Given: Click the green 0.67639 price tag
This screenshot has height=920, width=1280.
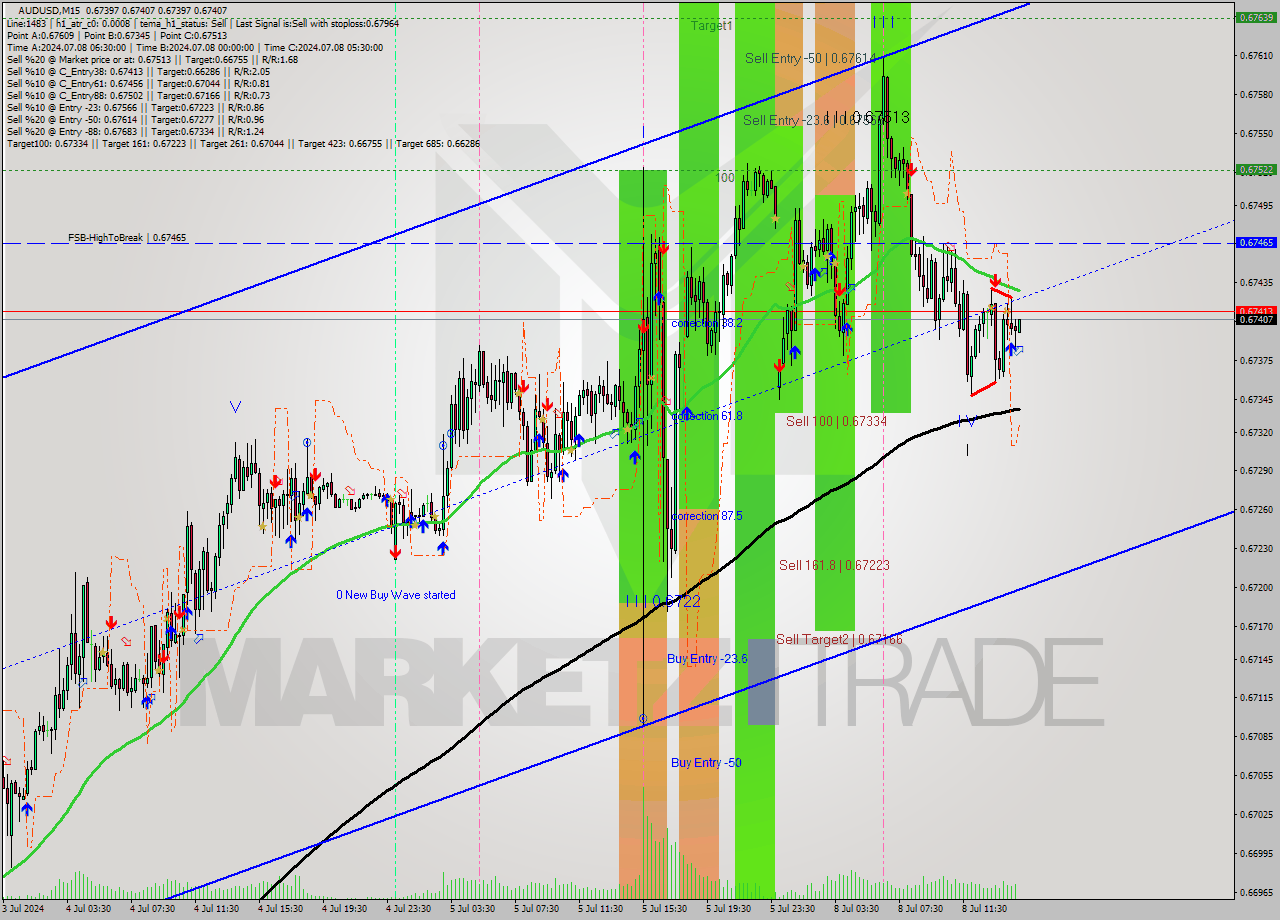Looking at the screenshot, I should coord(1256,17).
